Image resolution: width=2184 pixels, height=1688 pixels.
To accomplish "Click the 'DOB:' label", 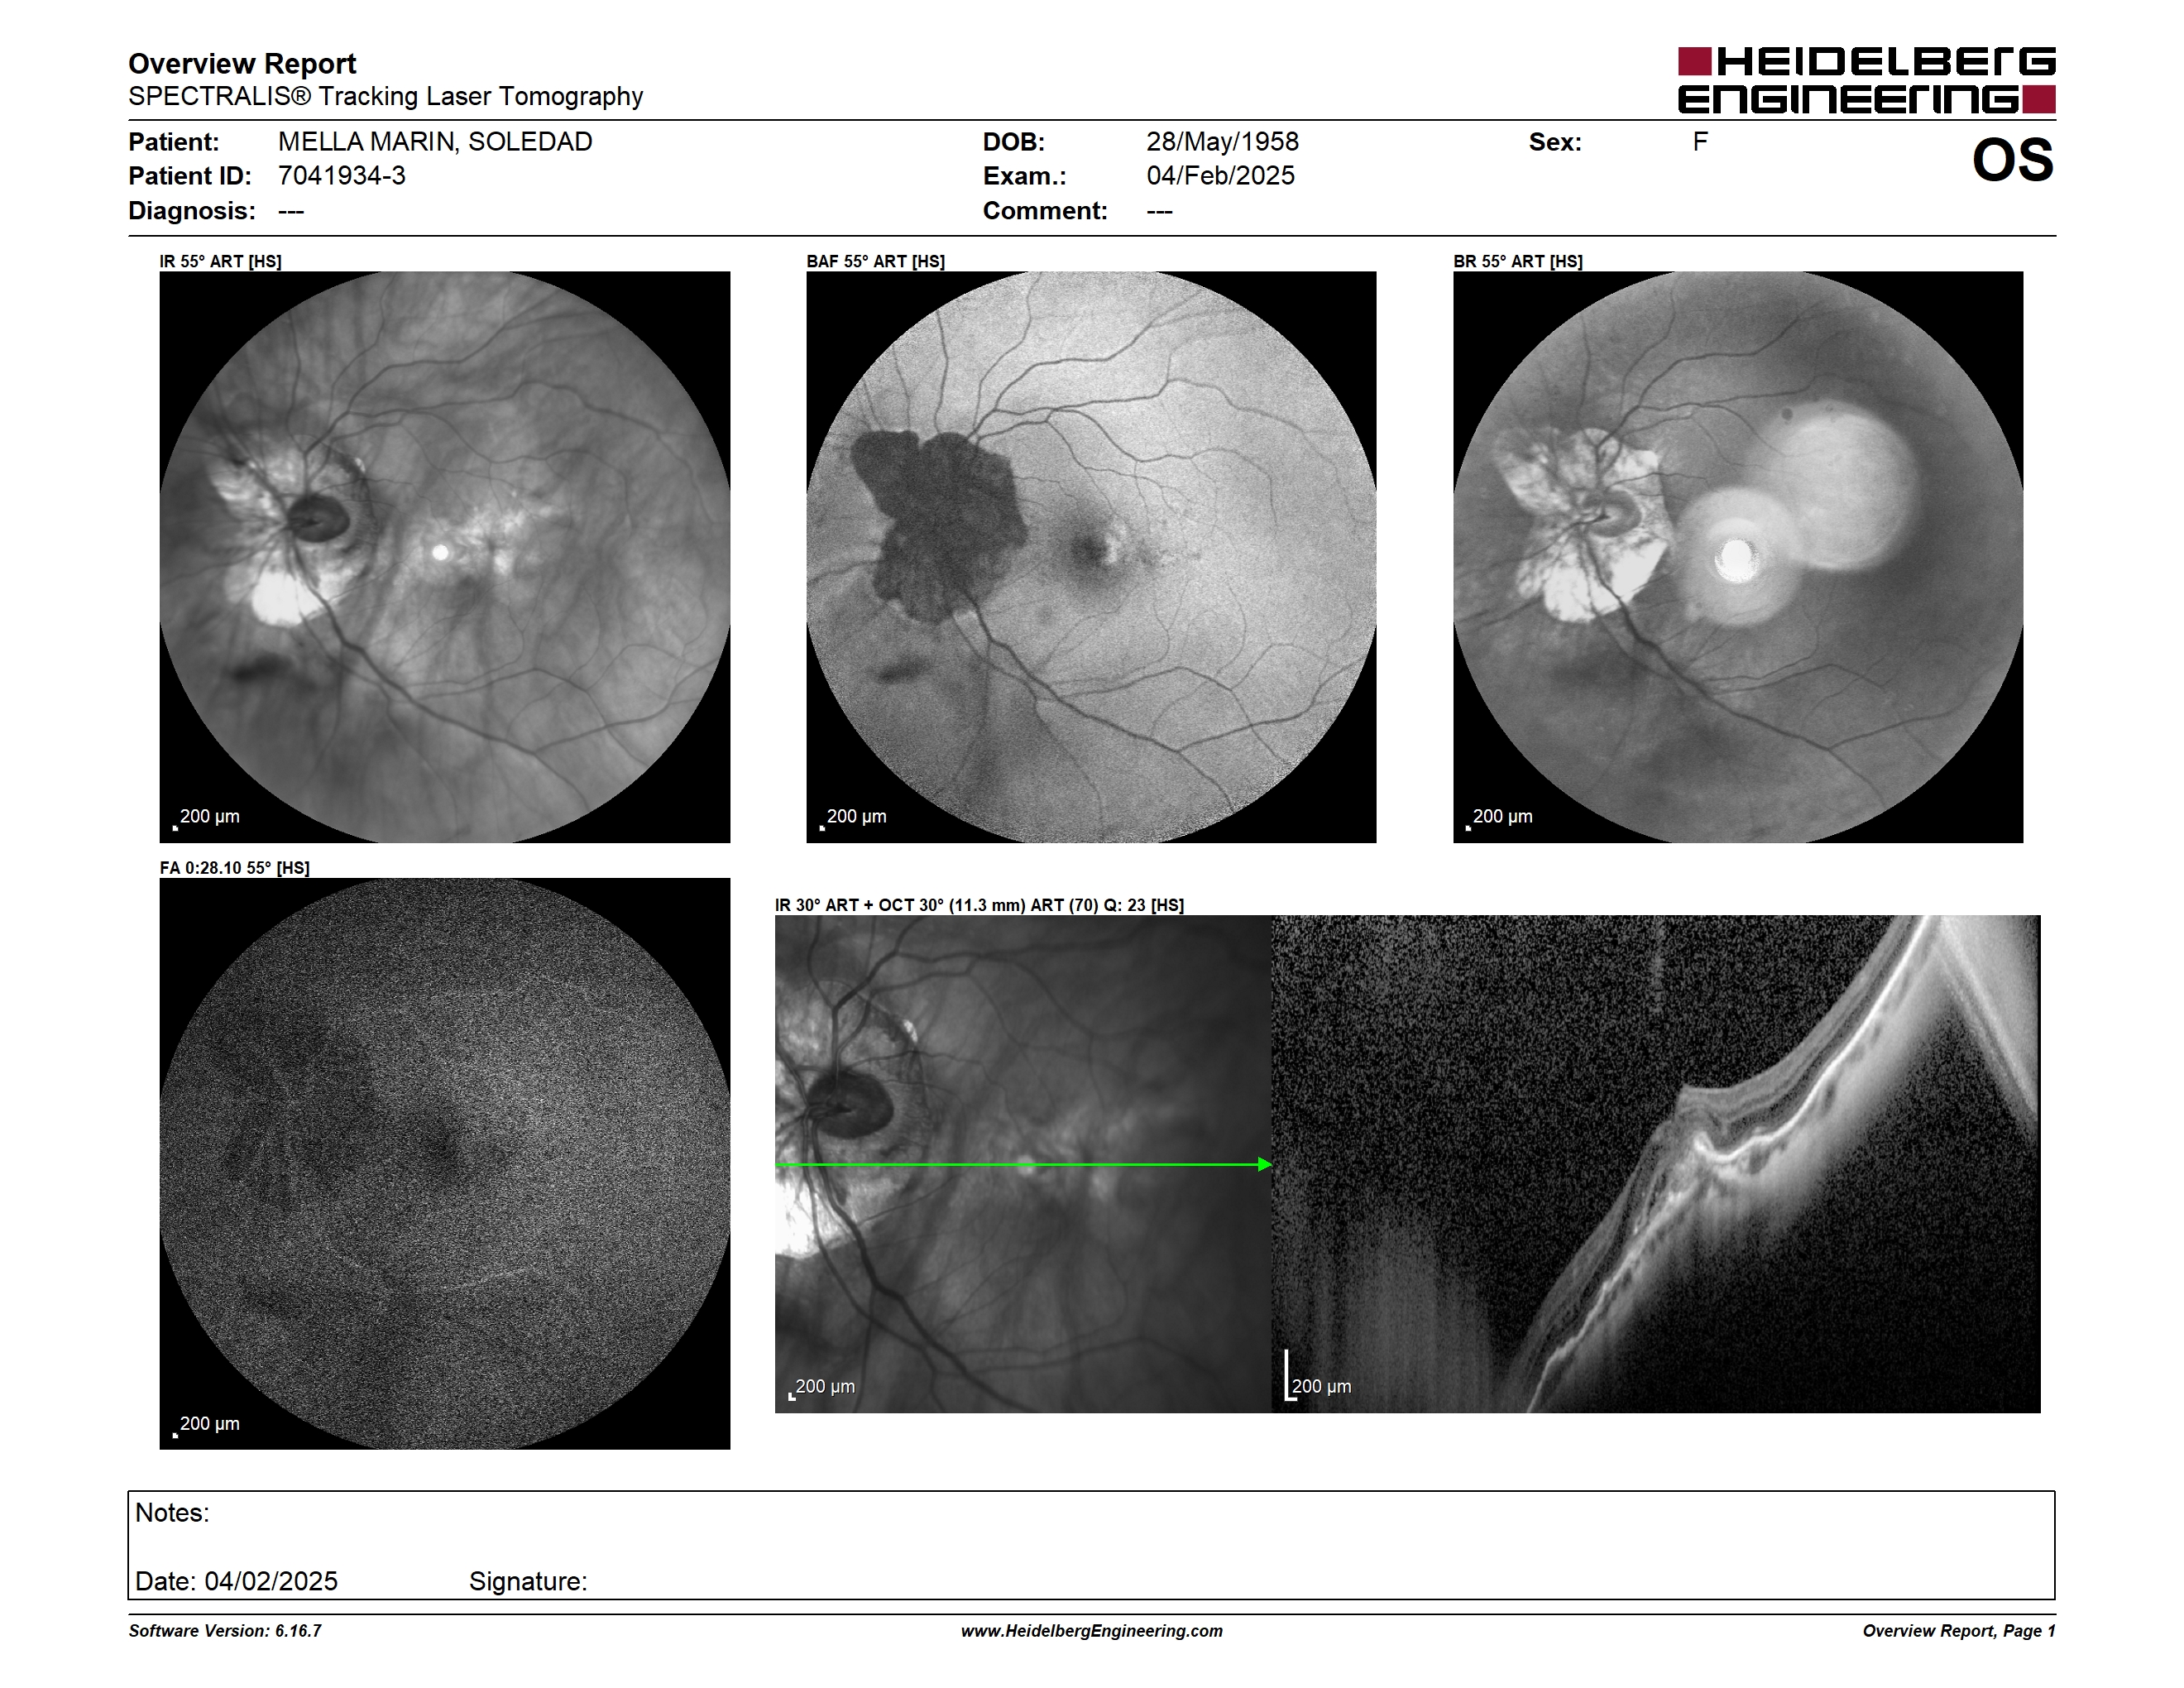I will point(1013,142).
